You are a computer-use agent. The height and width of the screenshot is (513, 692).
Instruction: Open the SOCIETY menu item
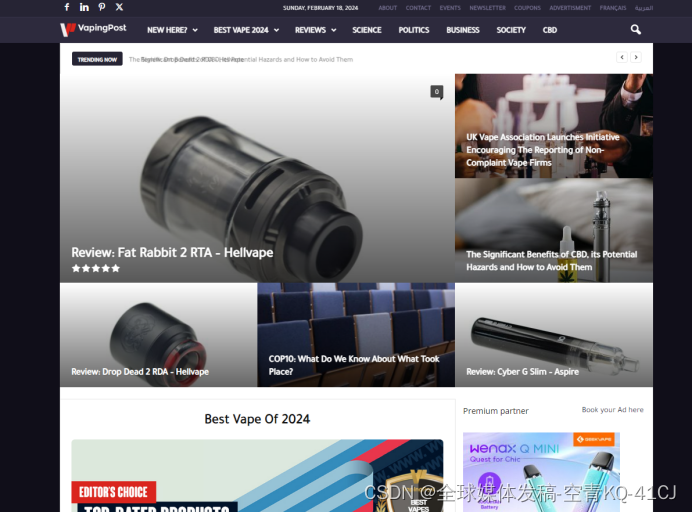[x=511, y=30]
